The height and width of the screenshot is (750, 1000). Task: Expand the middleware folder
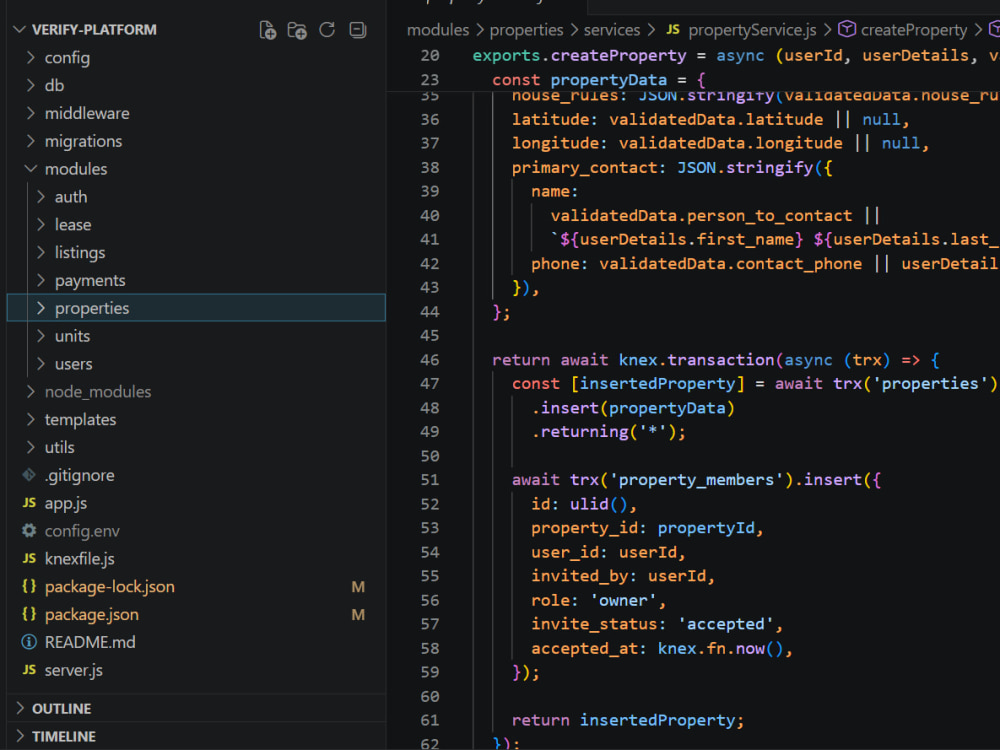30,113
